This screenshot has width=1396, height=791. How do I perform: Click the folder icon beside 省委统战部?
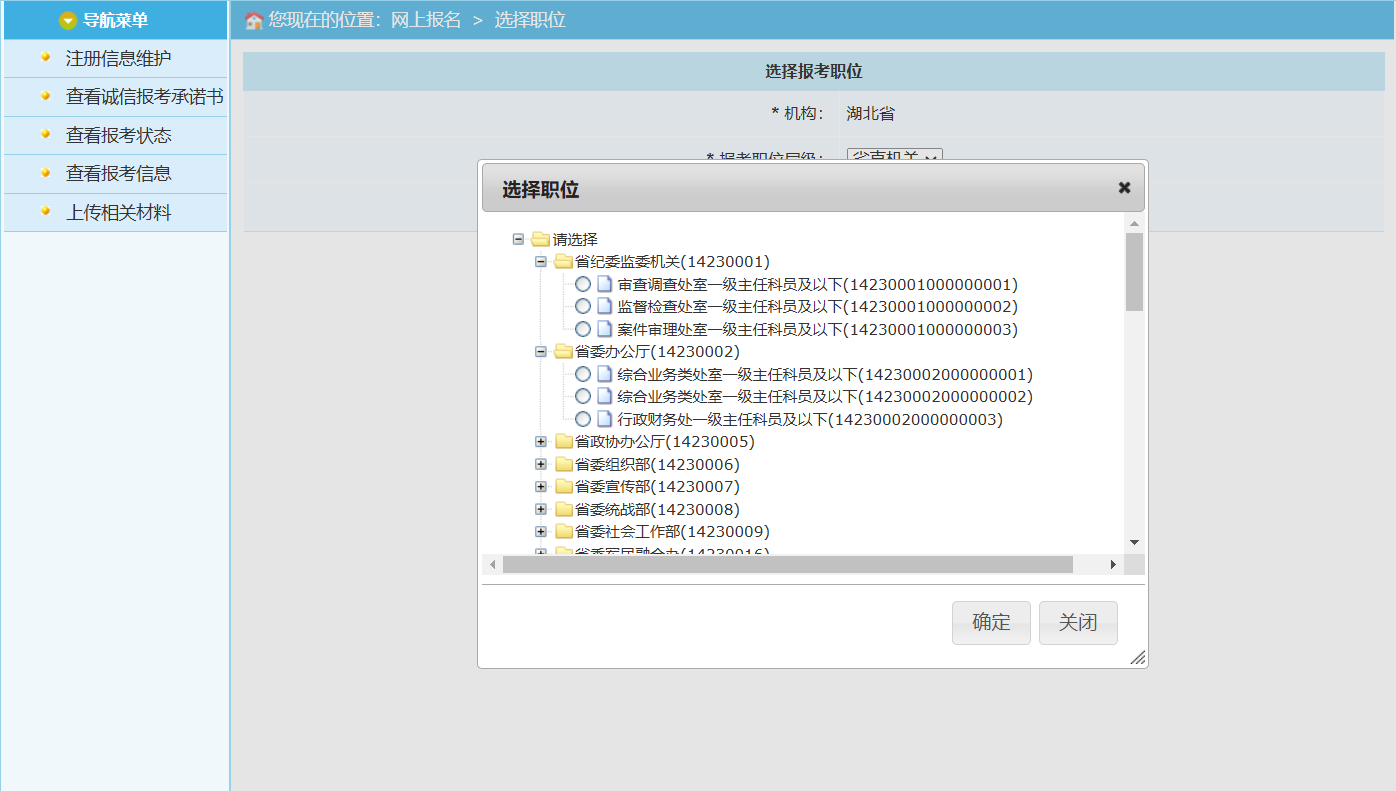point(564,510)
